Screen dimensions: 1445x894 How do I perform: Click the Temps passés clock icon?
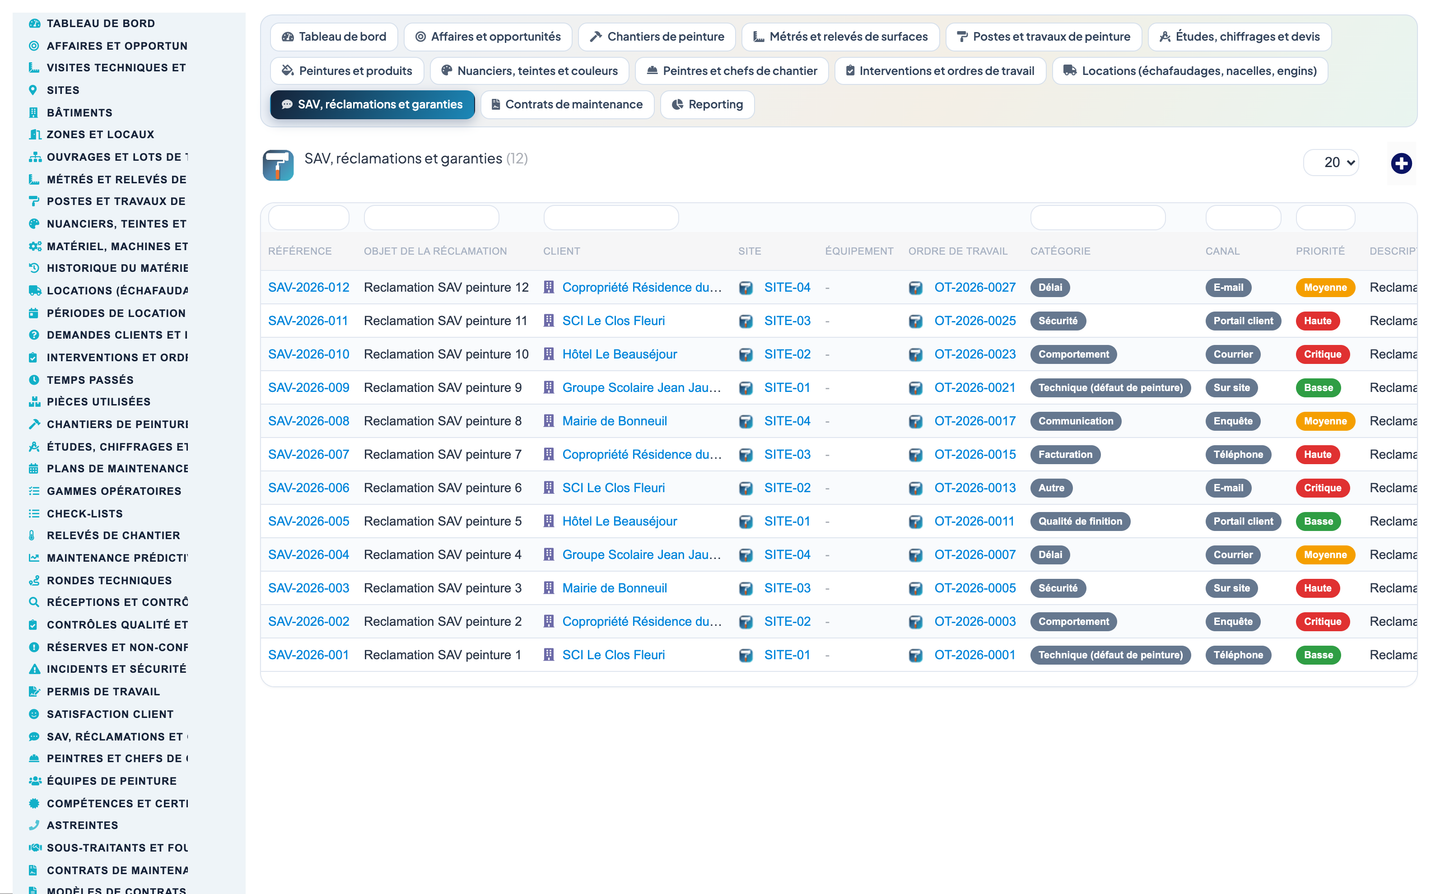(x=34, y=380)
